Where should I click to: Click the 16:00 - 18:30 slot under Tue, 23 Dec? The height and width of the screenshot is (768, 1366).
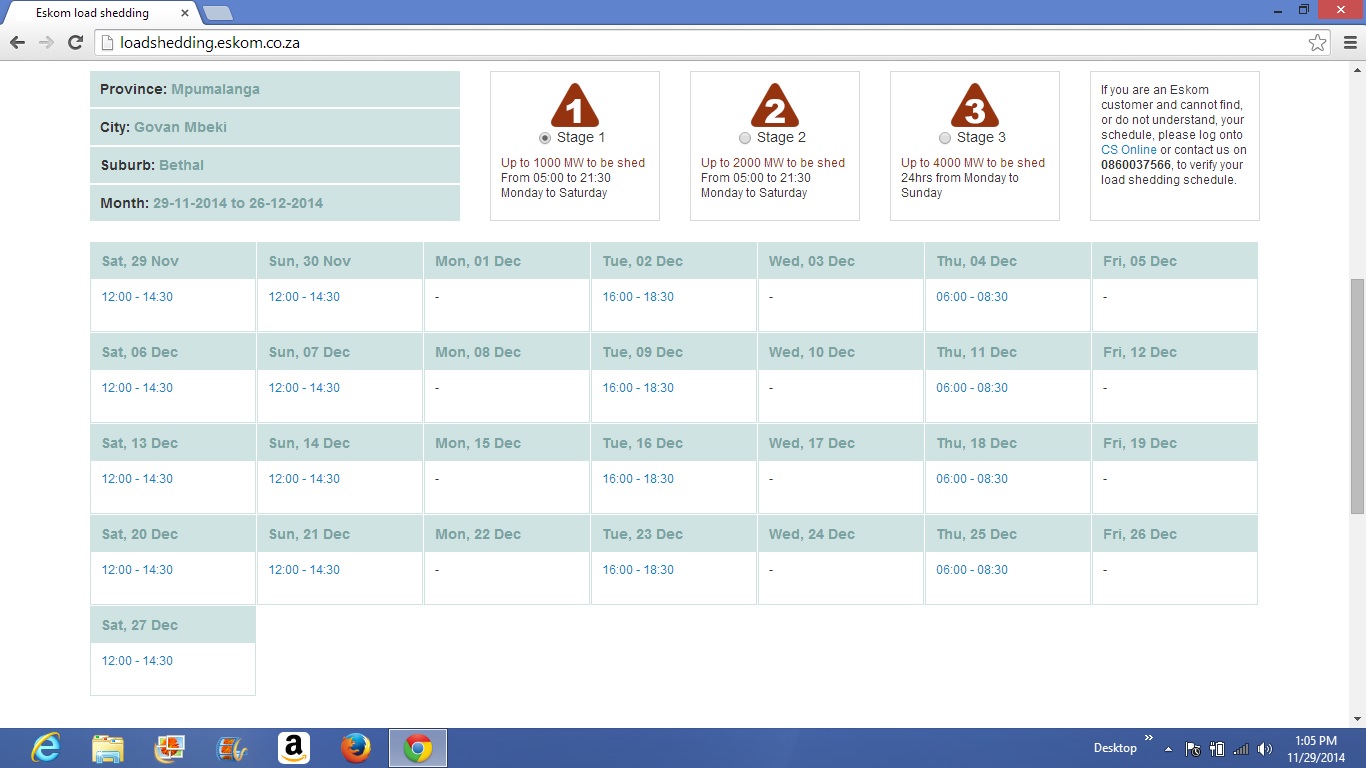point(638,570)
